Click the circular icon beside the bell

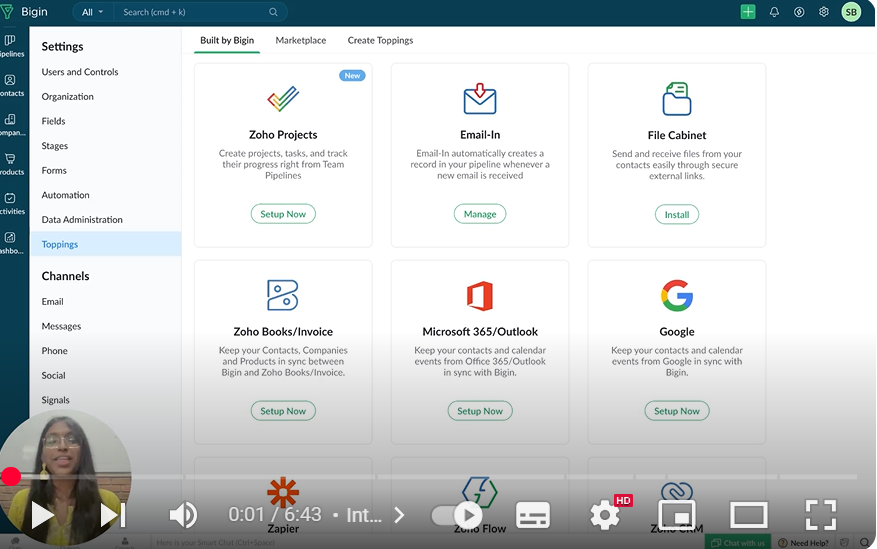799,12
